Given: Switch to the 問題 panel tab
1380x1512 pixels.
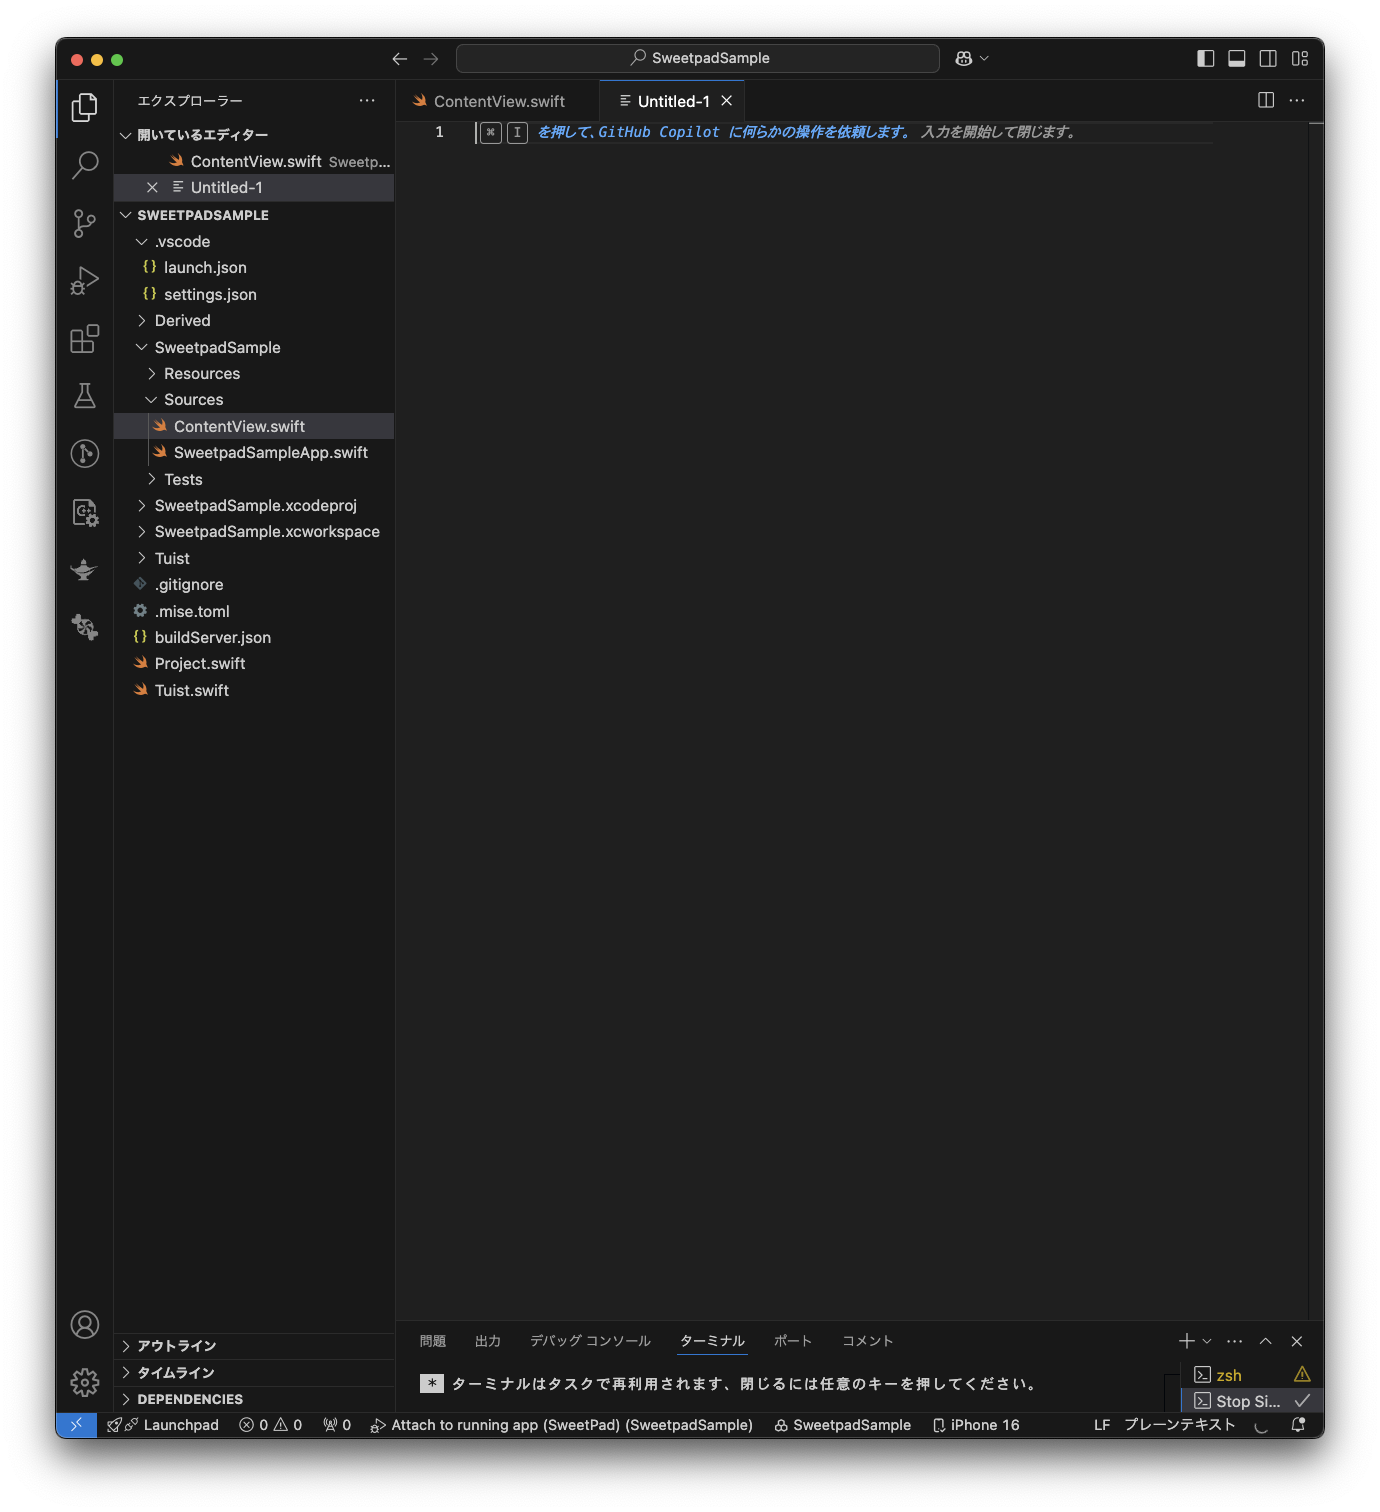Looking at the screenshot, I should coord(432,1341).
